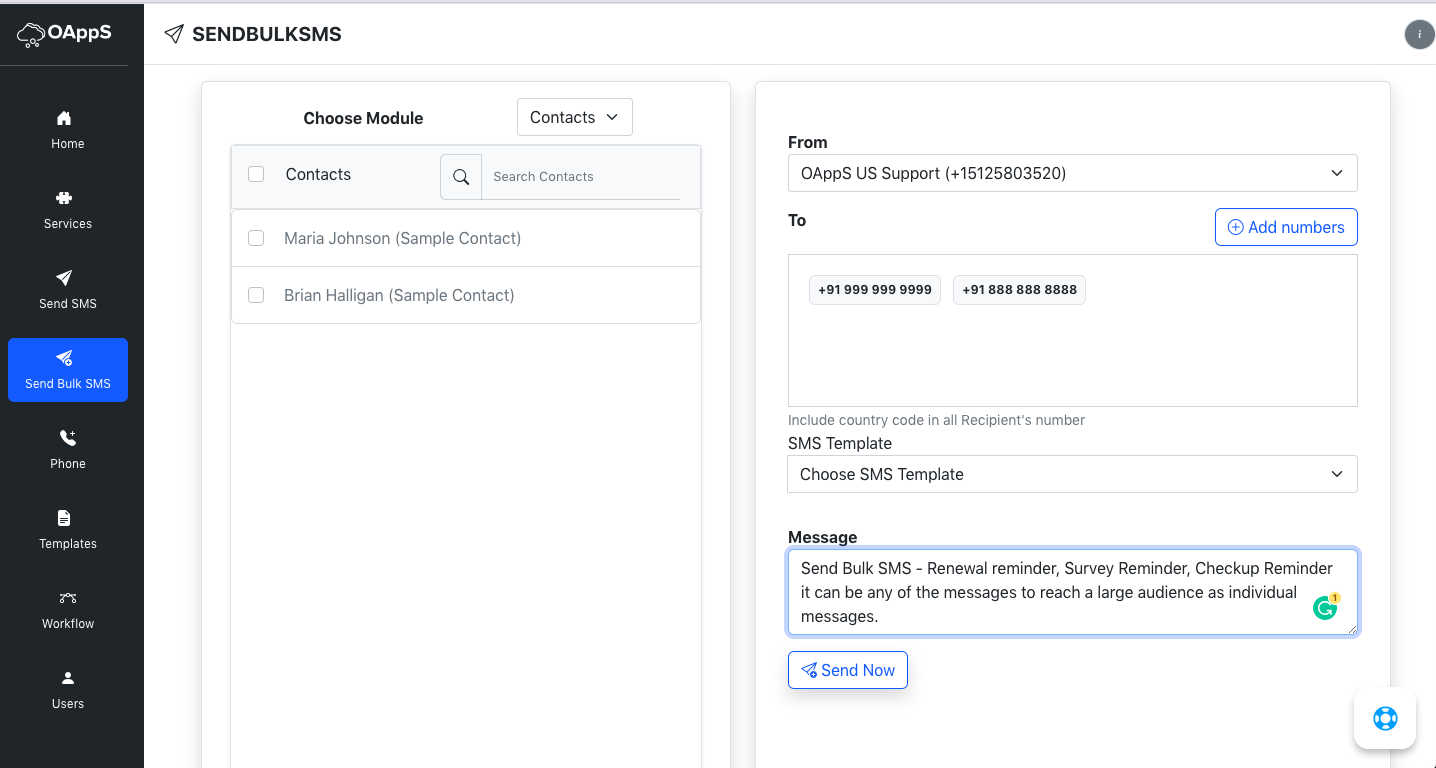1436x768 pixels.
Task: Click the search magnifier icon
Action: pyautogui.click(x=461, y=176)
